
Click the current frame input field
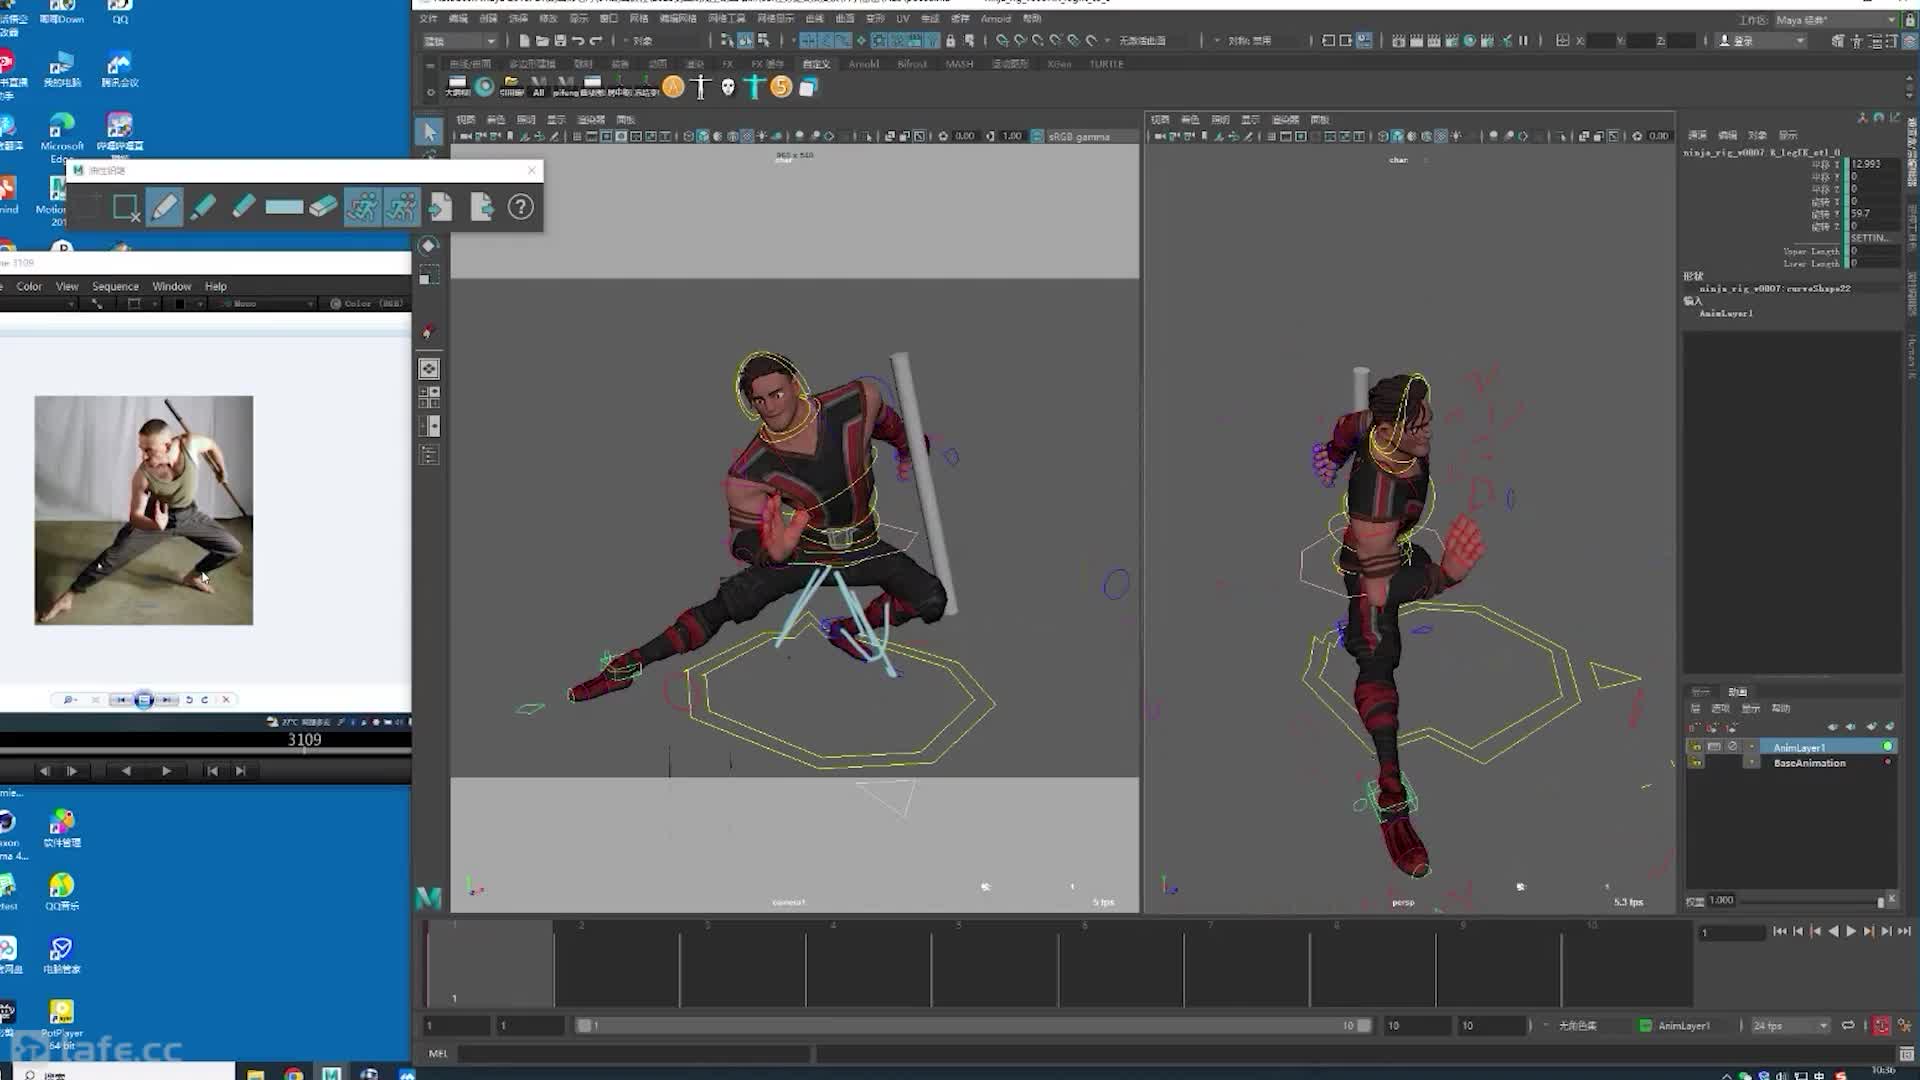pos(1732,933)
